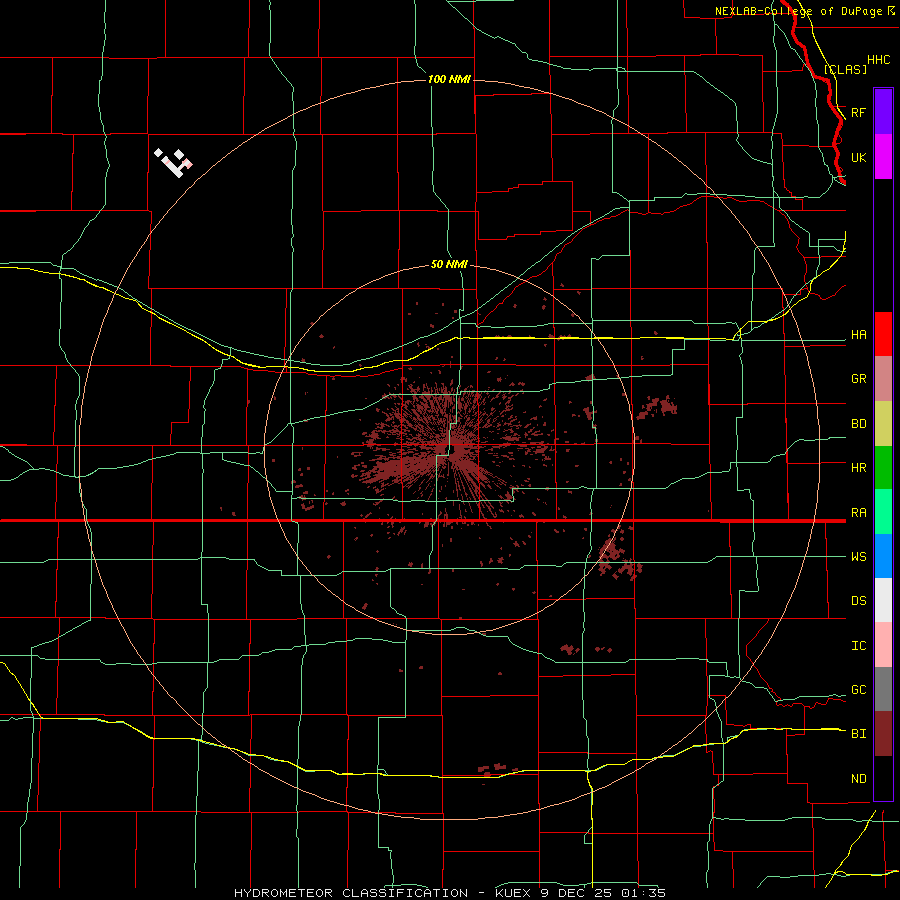The width and height of the screenshot is (900, 900).
Task: Click the GR salmon legend swatch
Action: click(x=883, y=379)
